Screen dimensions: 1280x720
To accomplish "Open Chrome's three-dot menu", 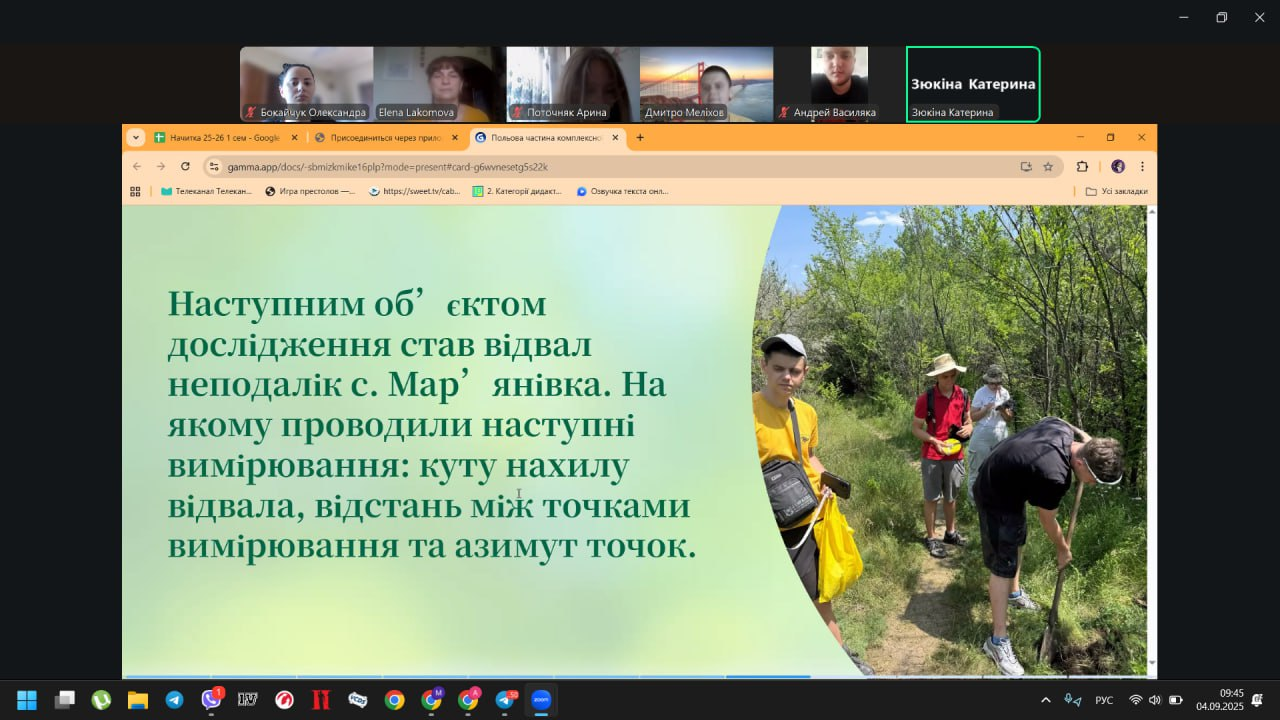I will [1142, 166].
